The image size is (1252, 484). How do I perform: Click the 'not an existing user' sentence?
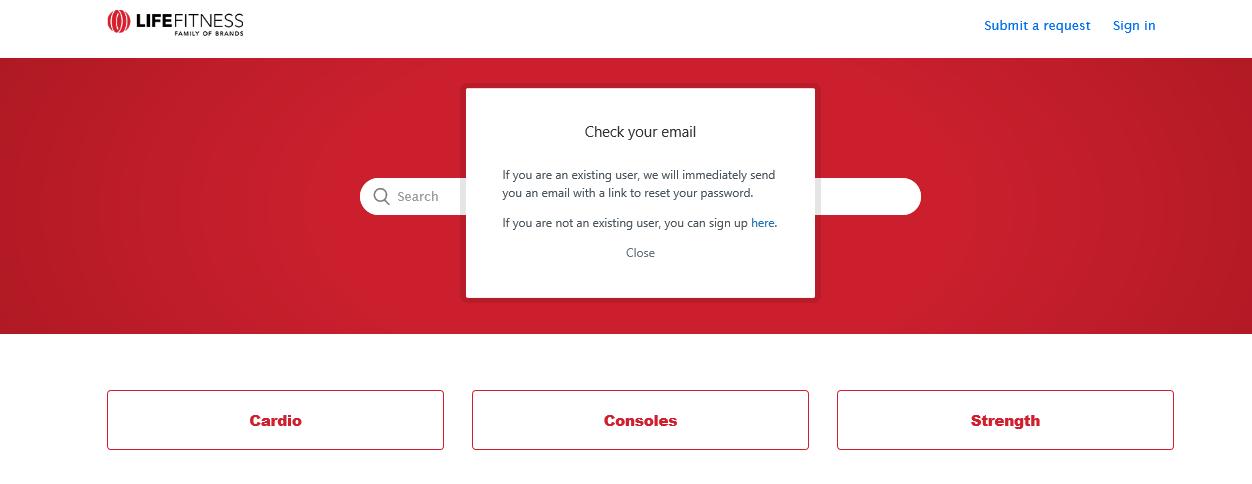[x=640, y=223]
